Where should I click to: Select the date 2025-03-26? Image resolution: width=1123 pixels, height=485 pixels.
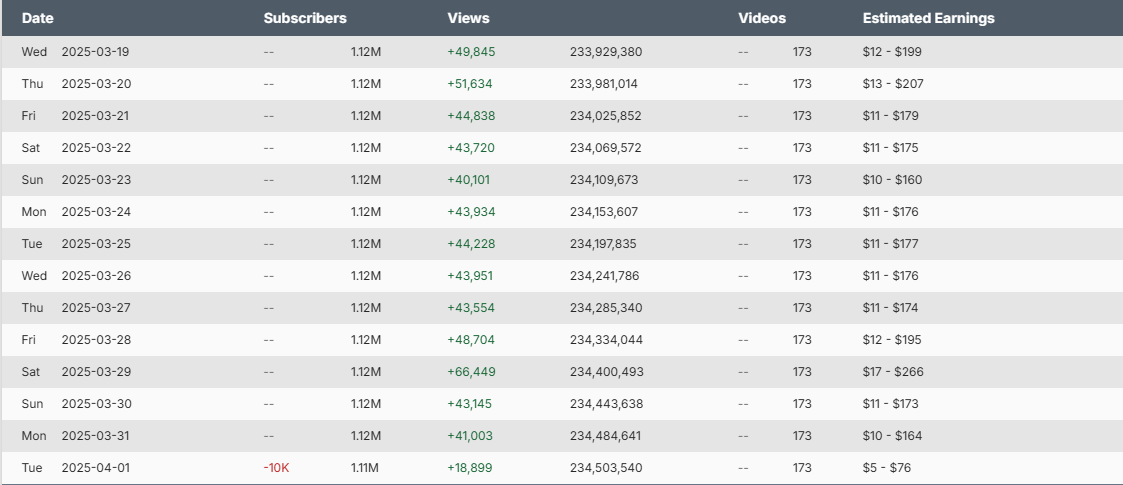click(x=97, y=276)
